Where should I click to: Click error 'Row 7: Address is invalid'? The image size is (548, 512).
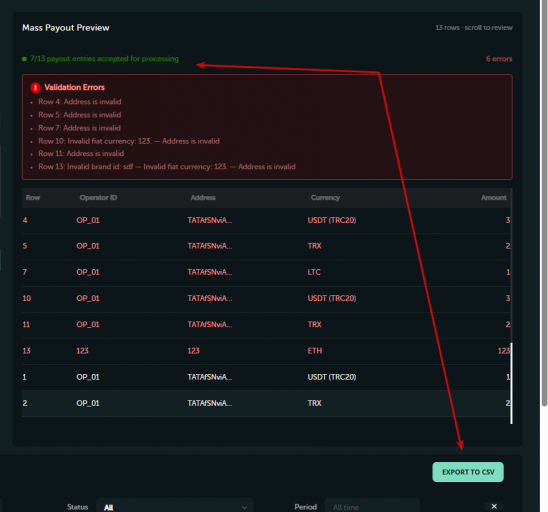tap(79, 128)
